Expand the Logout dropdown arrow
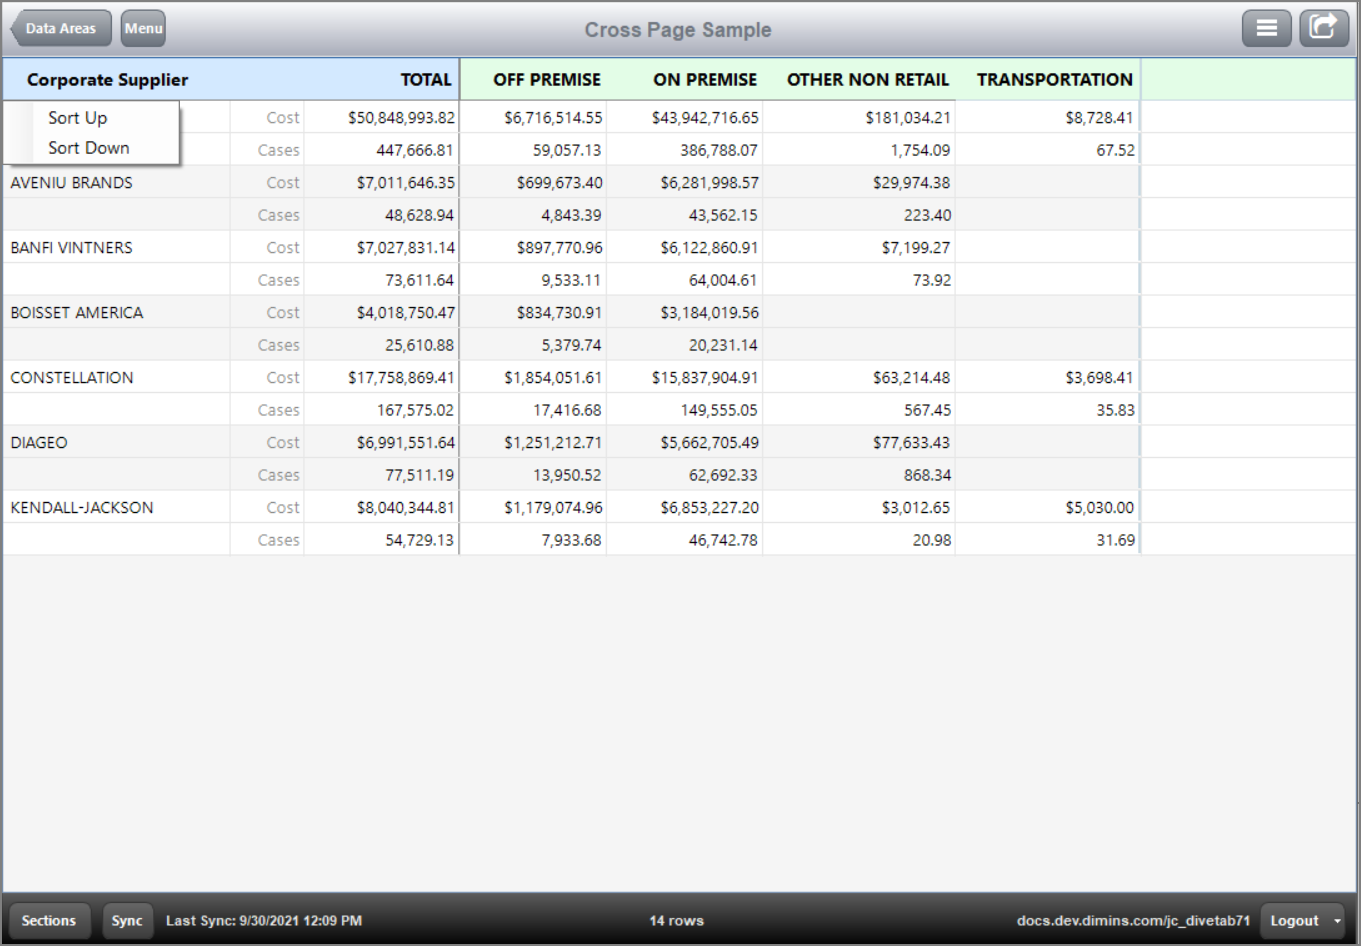Image resolution: width=1361 pixels, height=946 pixels. coord(1337,921)
